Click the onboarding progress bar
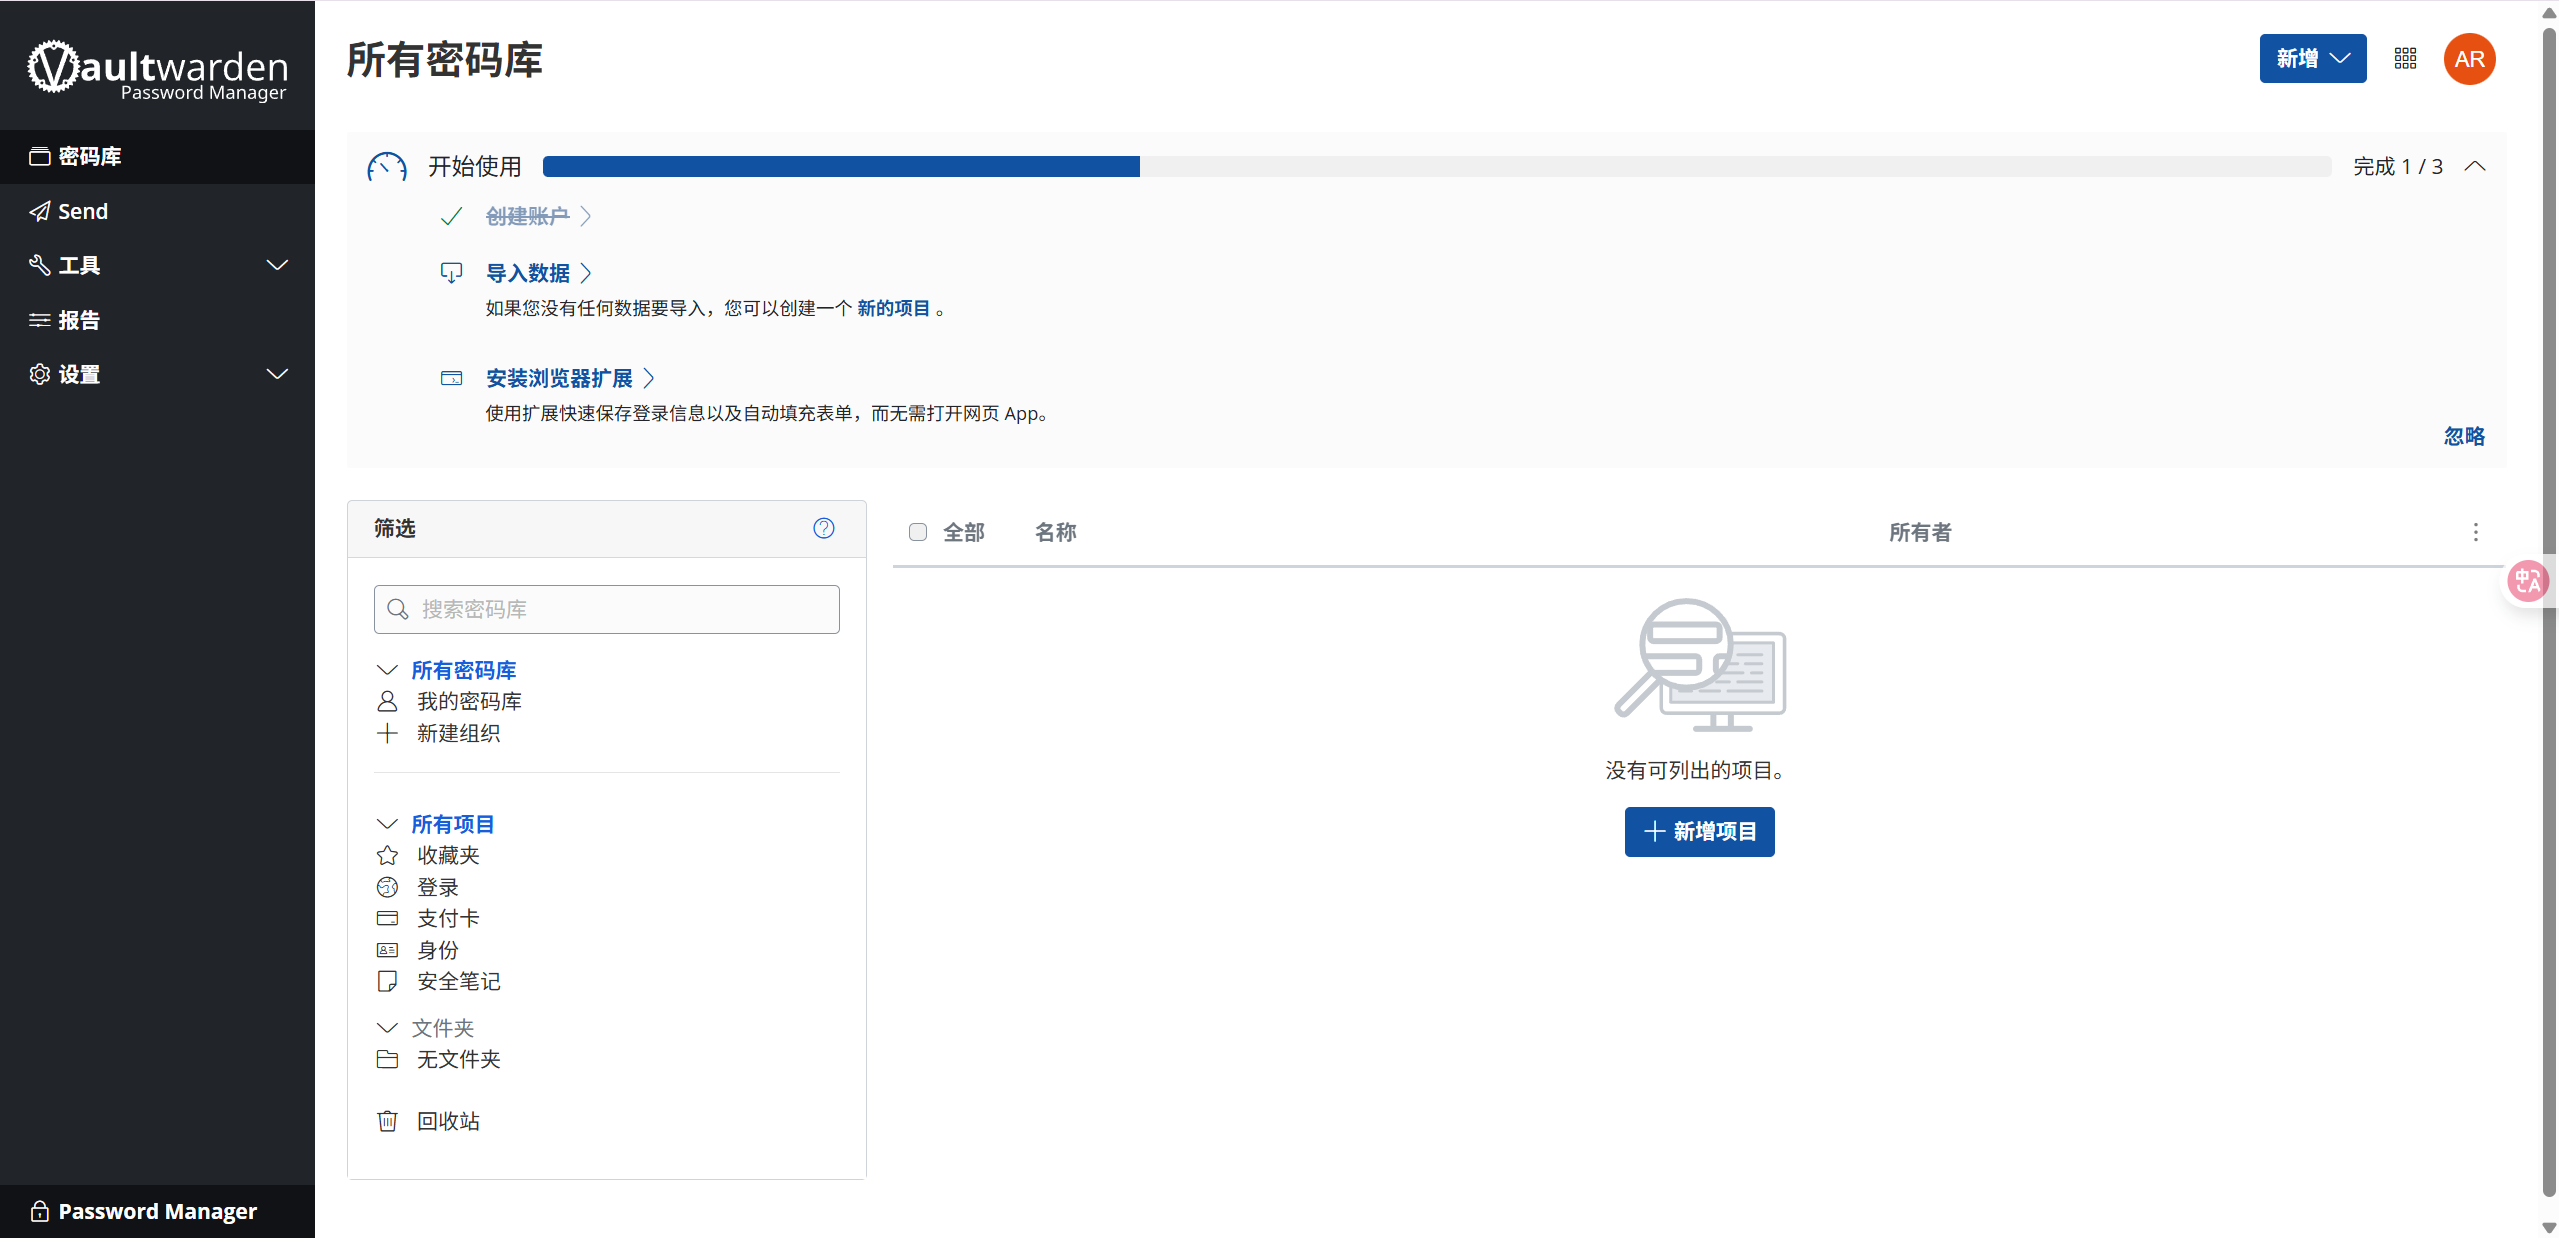Image resolution: width=2559 pixels, height=1238 pixels. [1436, 166]
